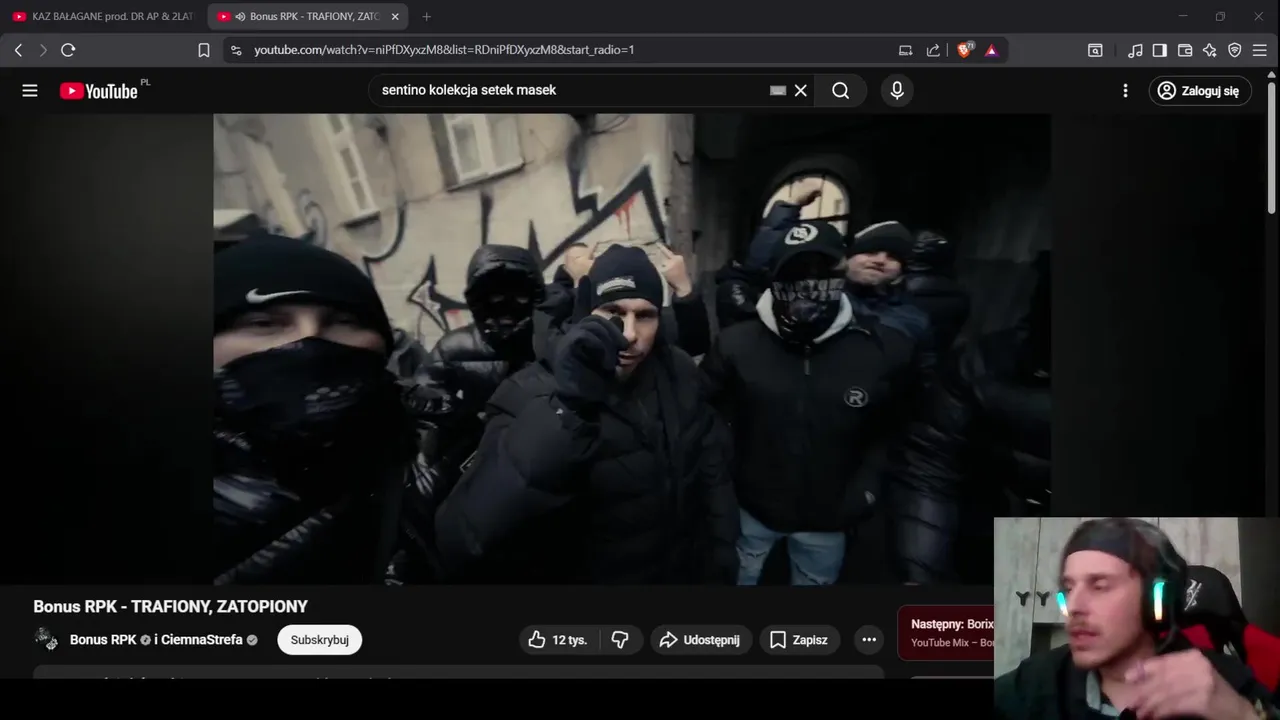The height and width of the screenshot is (720, 1280).
Task: Go forward with browser forward arrow
Action: (x=42, y=50)
